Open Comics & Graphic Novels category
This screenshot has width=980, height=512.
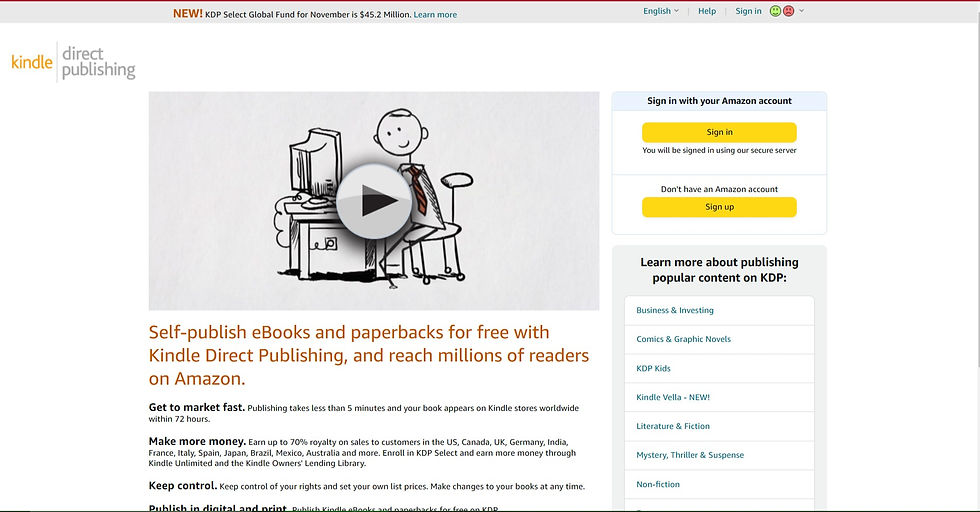pyautogui.click(x=683, y=339)
